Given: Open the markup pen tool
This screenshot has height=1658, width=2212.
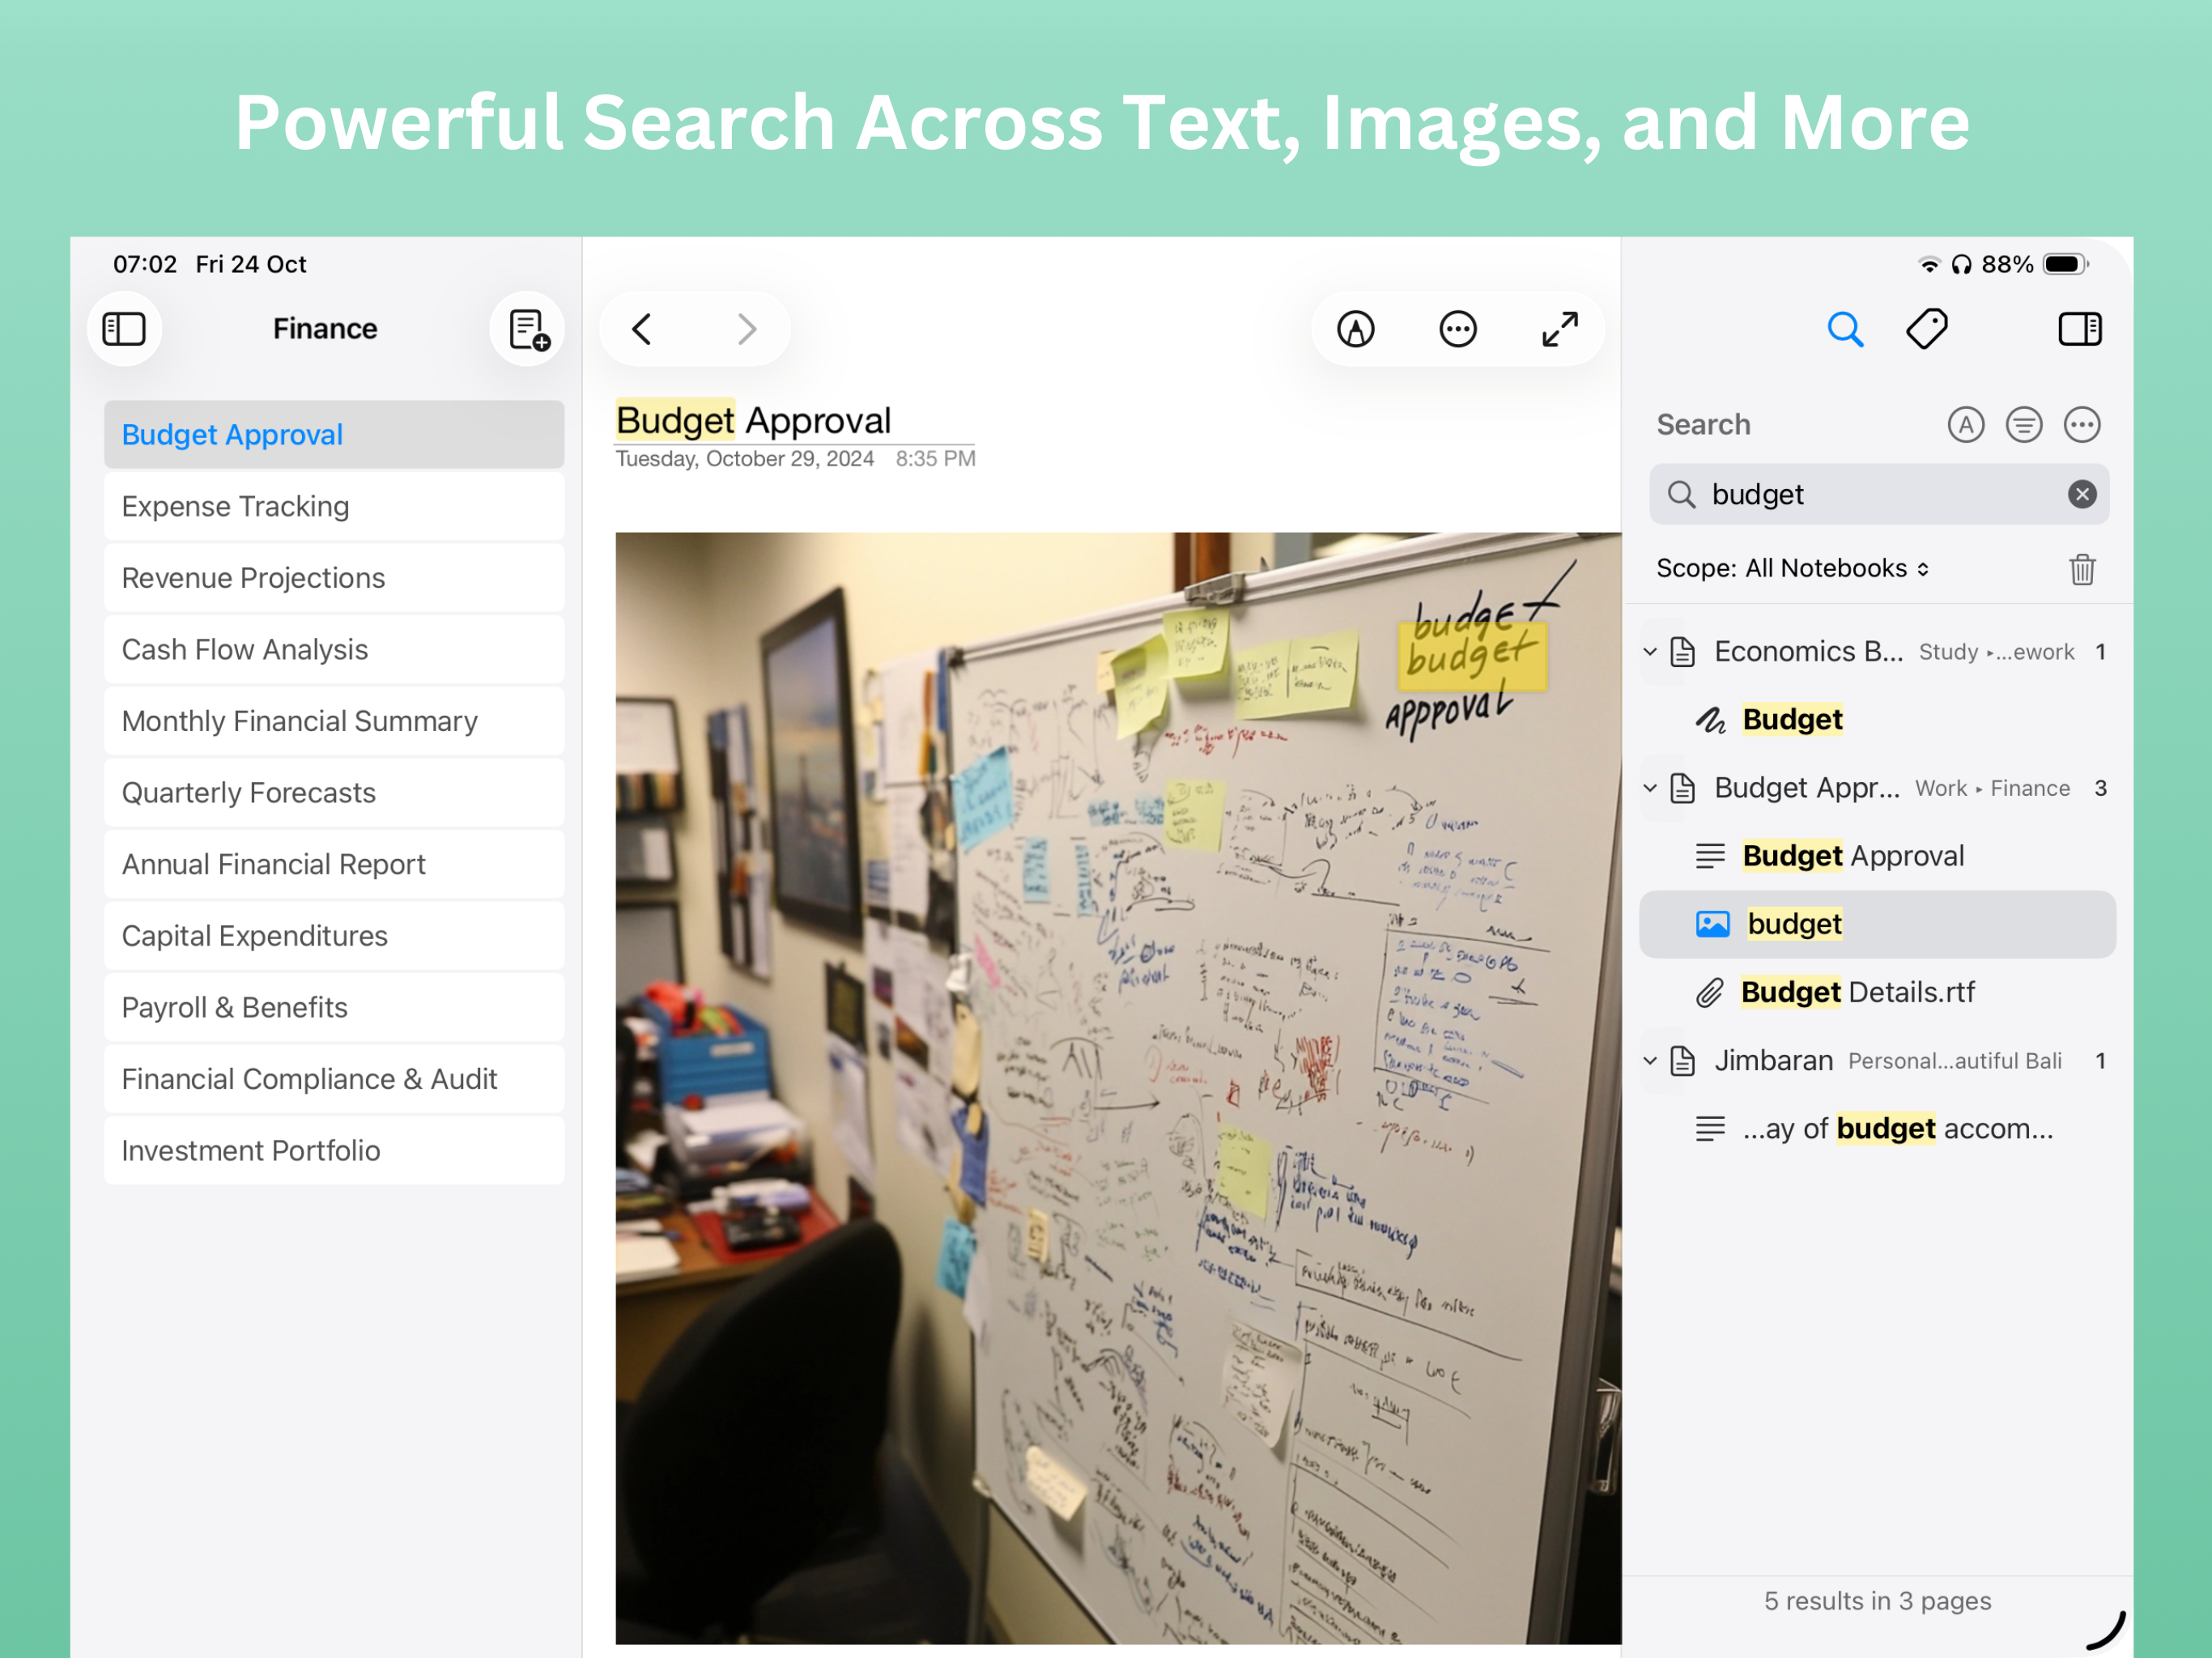Looking at the screenshot, I should coord(1356,329).
